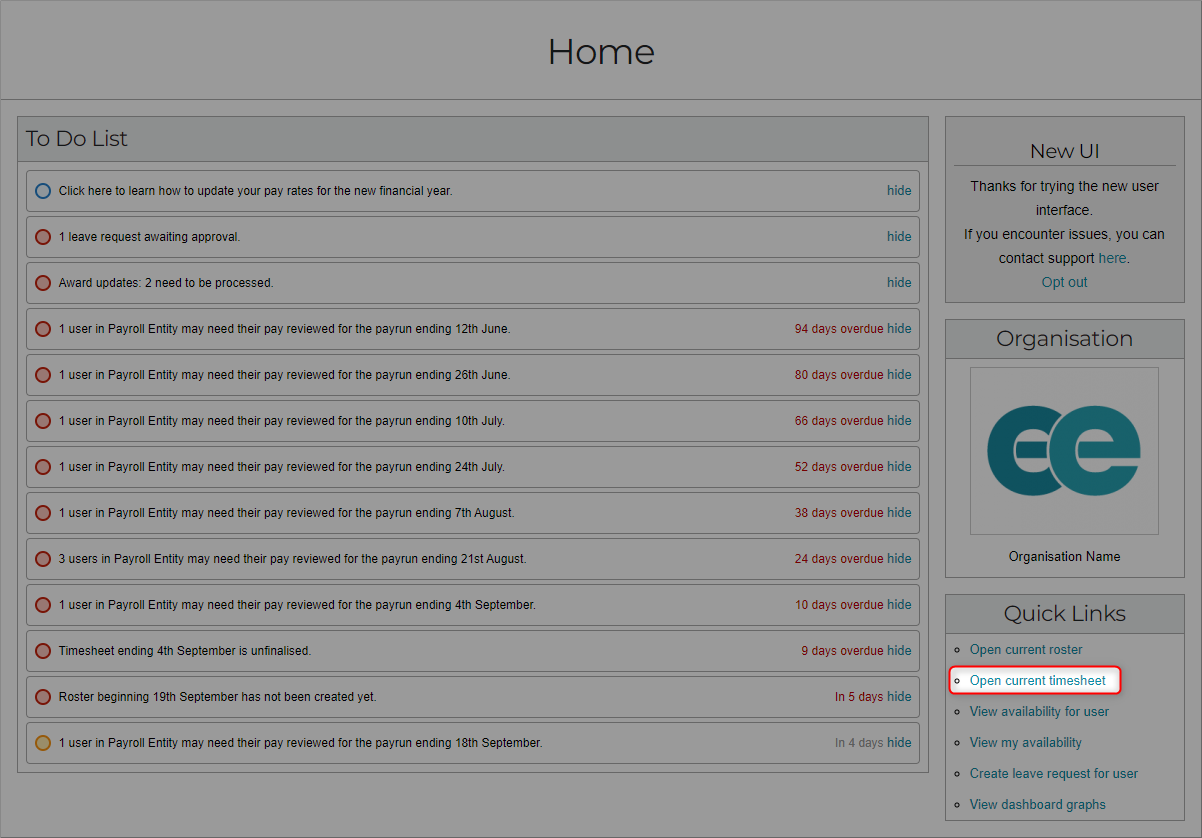
Task: Click the 'Organisation' panel heading
Action: [x=1064, y=338]
